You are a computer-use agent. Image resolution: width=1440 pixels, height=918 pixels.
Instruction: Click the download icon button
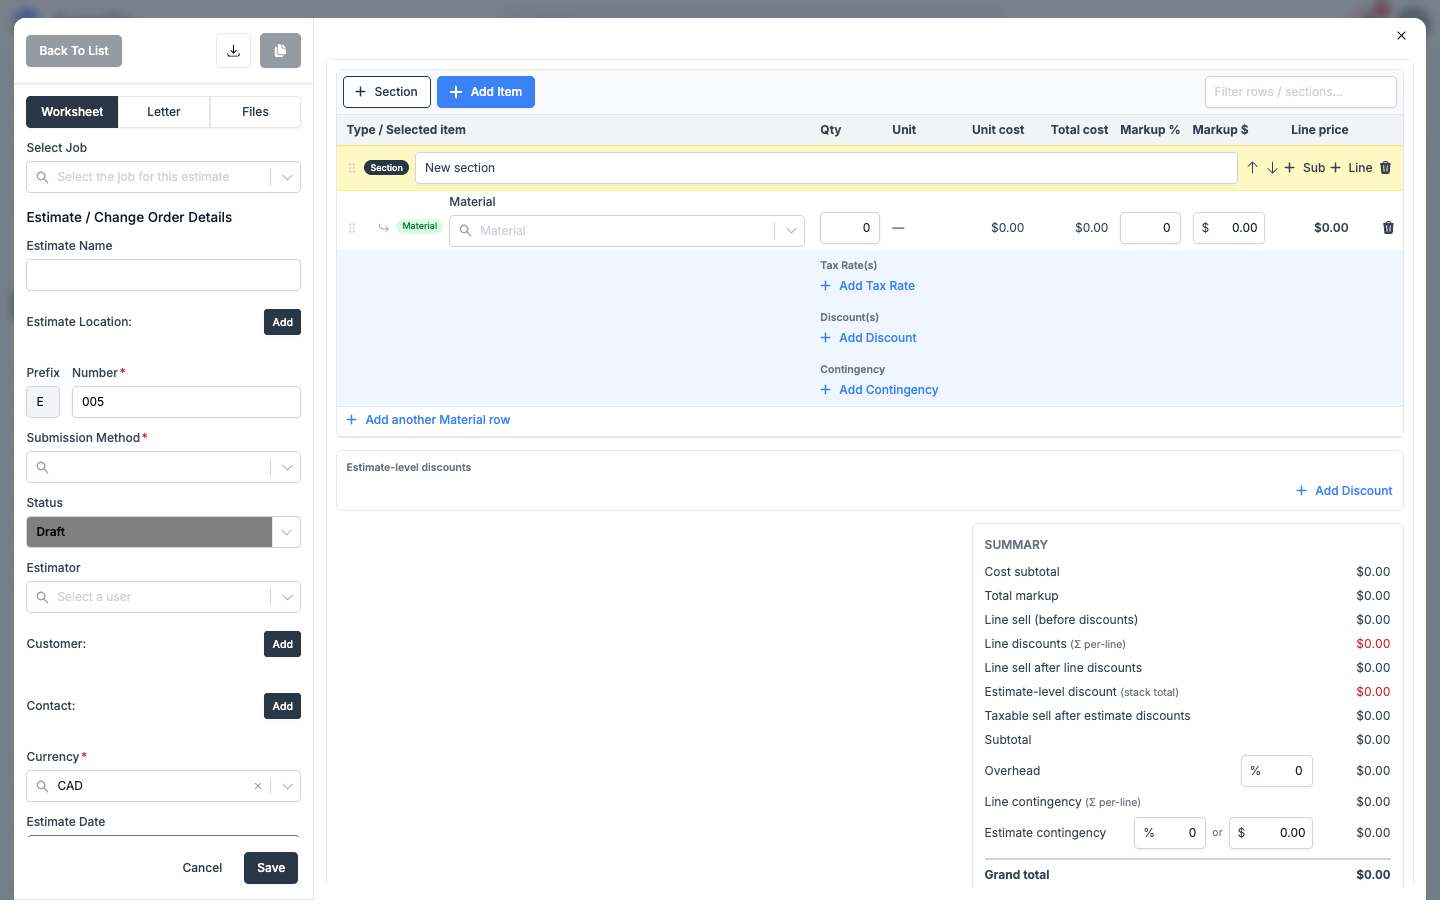coord(233,51)
